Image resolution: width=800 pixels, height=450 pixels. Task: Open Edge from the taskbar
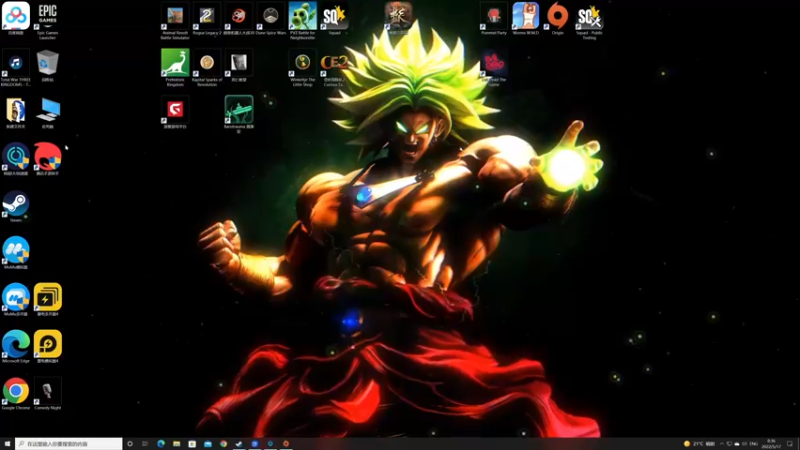tap(161, 444)
